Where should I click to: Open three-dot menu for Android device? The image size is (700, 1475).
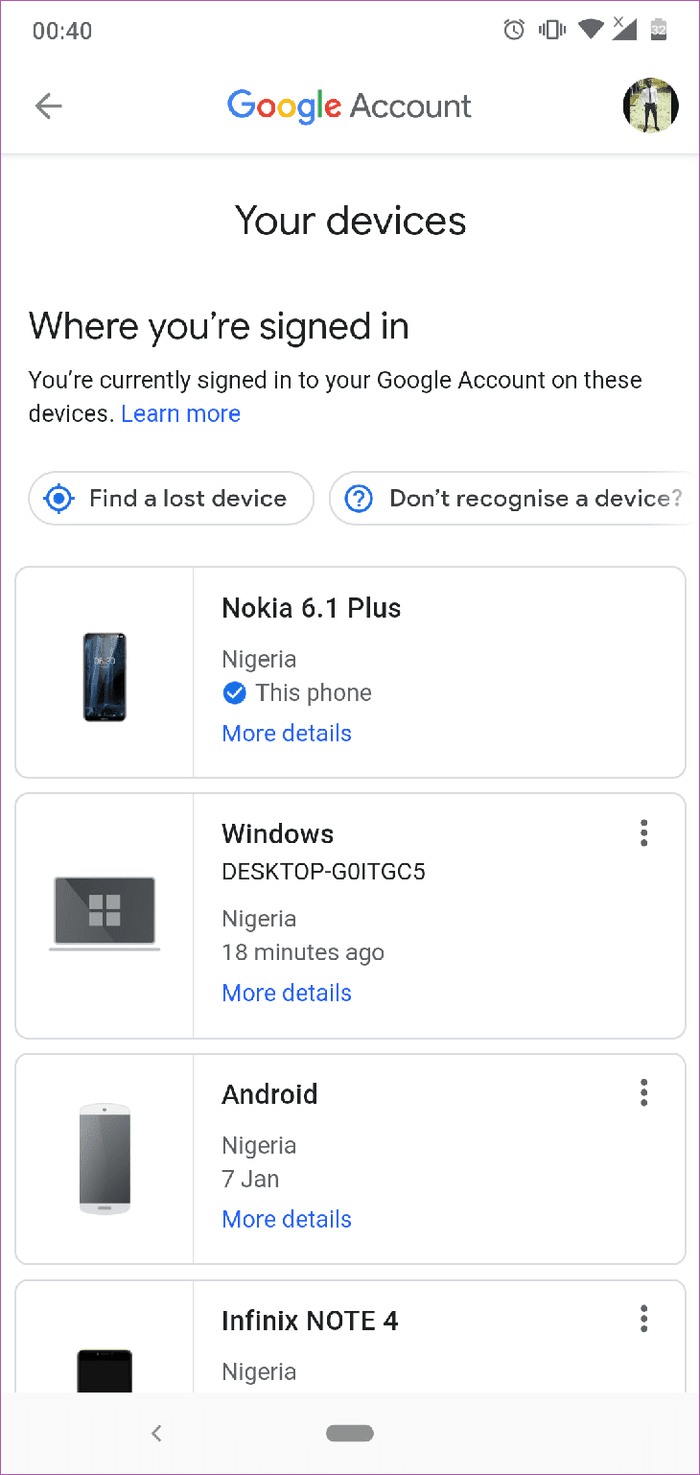(644, 1092)
